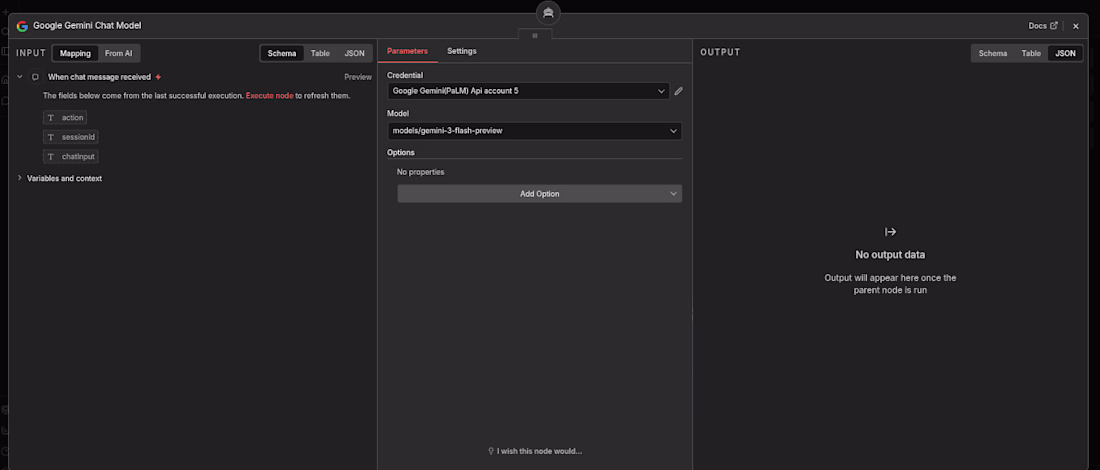This screenshot has width=1100, height=470.
Task: Click the red lightning trigger icon
Action: point(159,77)
